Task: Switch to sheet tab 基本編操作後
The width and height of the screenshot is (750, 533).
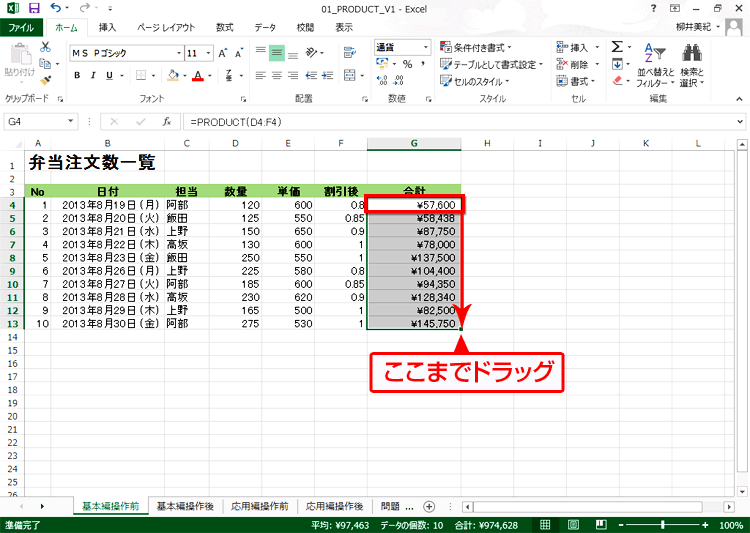Action: point(185,506)
